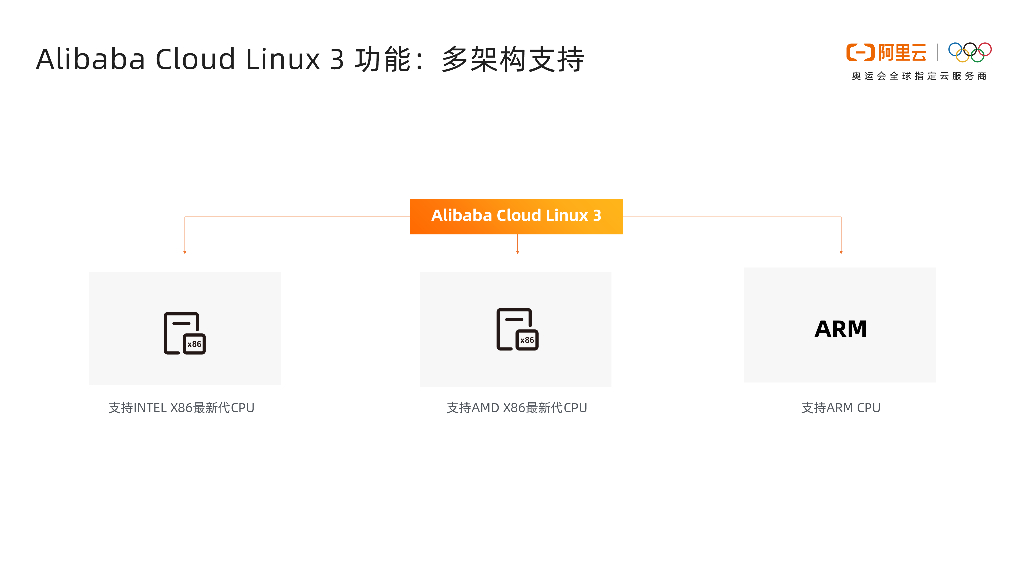Click the connector line right of orange box
The width and height of the screenshot is (1024, 576).
pyautogui.click(x=731, y=216)
